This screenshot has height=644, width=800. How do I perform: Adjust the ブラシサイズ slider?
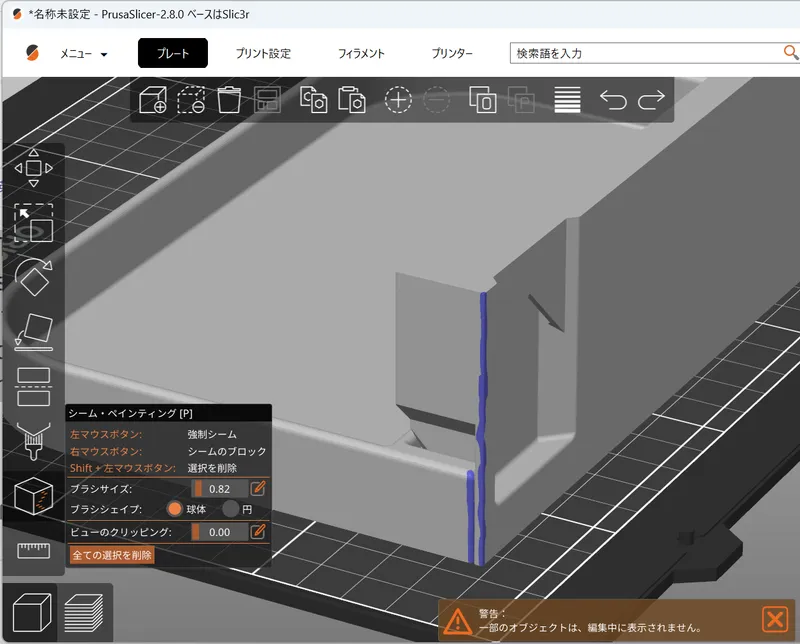click(218, 488)
